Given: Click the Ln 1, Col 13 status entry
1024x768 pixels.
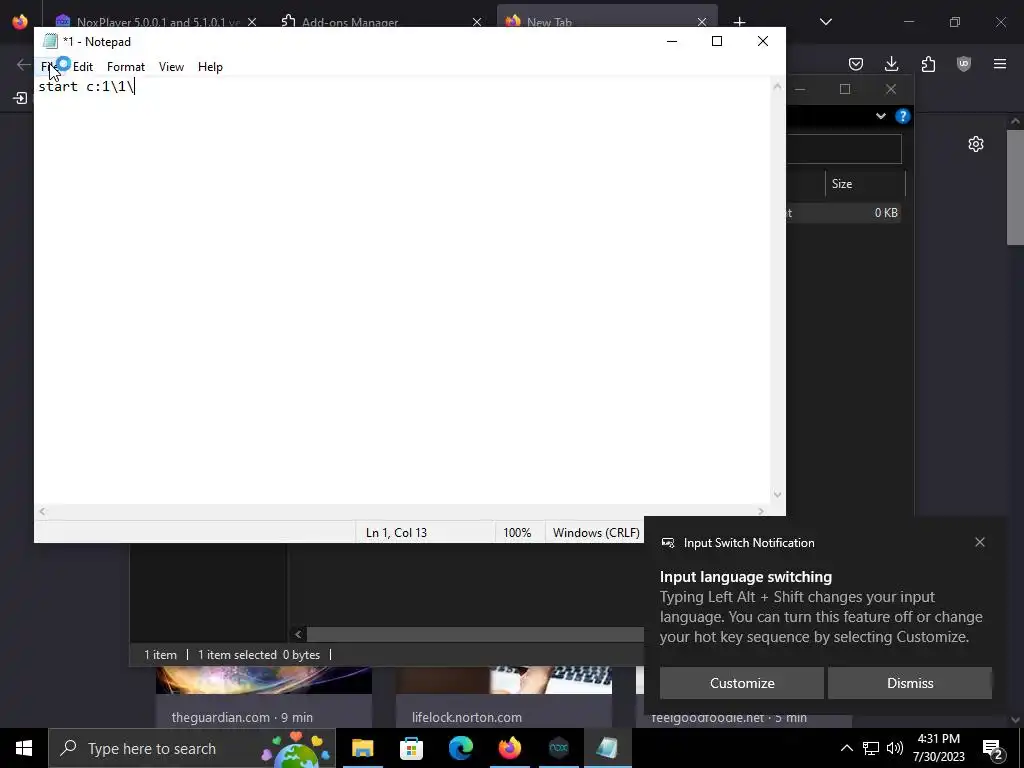Looking at the screenshot, I should (x=396, y=533).
